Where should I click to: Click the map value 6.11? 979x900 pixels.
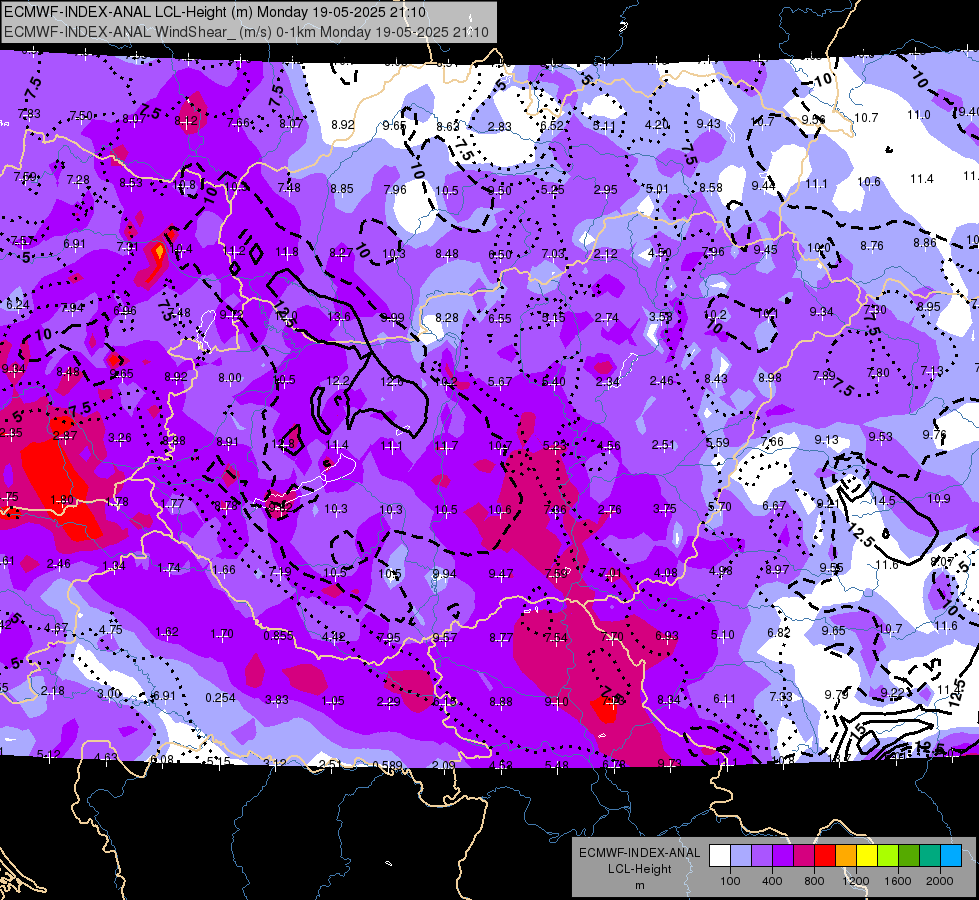724,699
